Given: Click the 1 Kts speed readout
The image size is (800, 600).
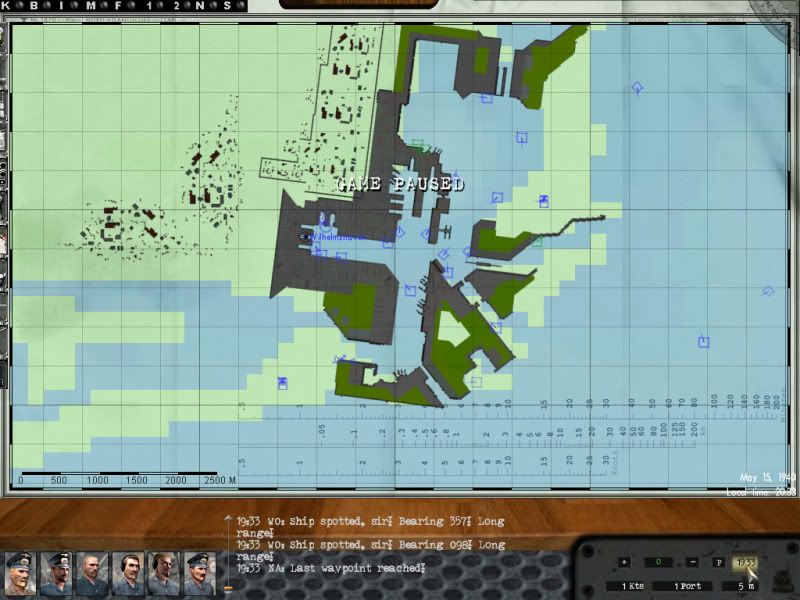Looking at the screenshot, I should coord(632,585).
